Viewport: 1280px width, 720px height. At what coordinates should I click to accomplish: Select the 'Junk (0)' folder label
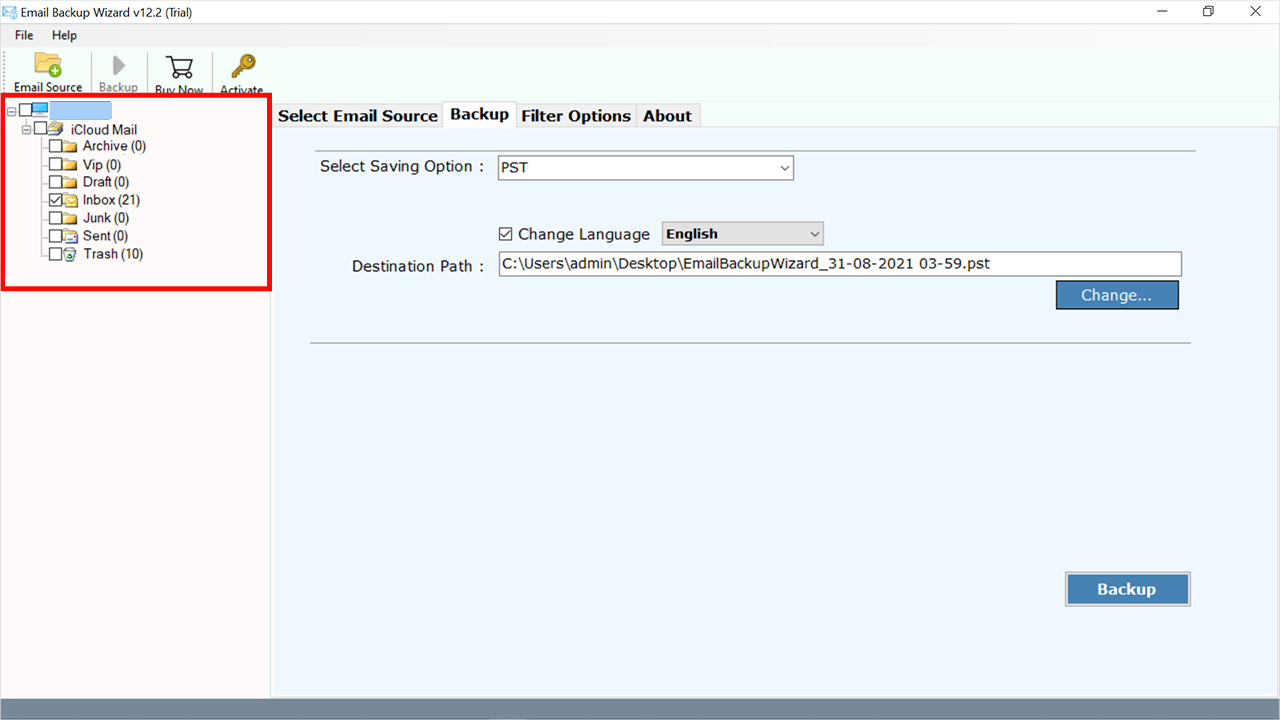(x=106, y=218)
